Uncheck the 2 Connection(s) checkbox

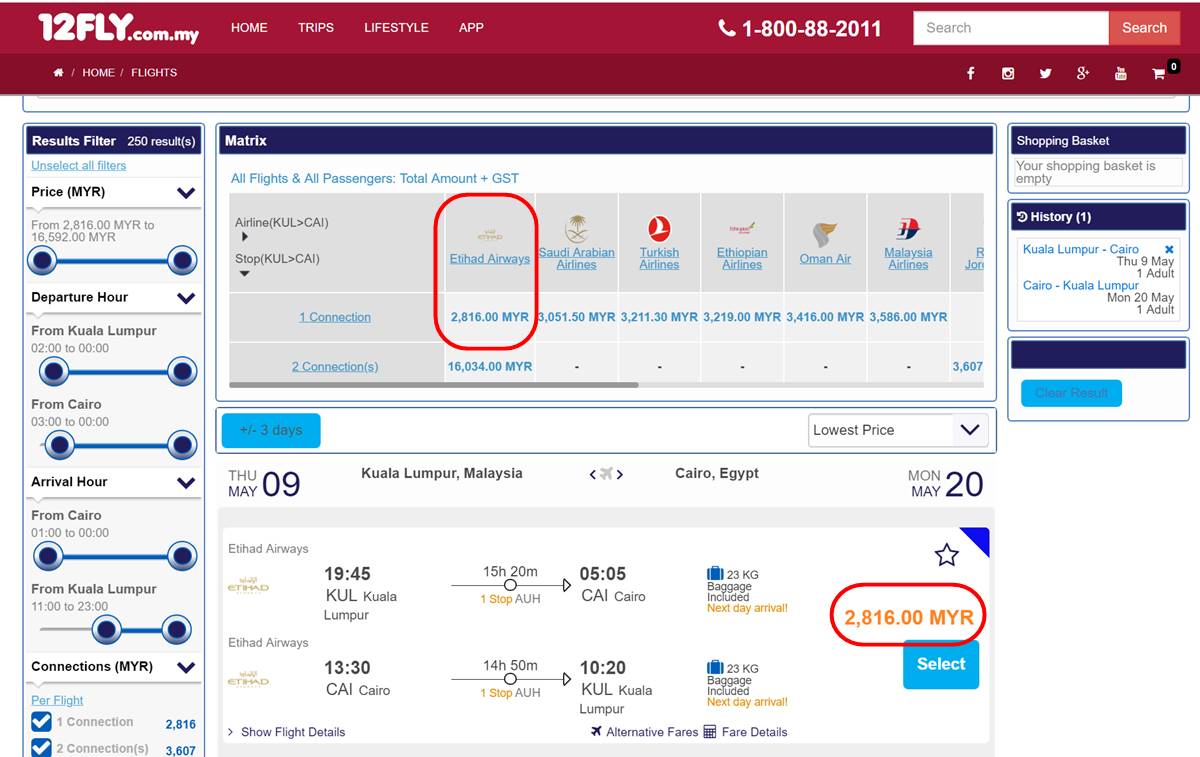(x=41, y=748)
